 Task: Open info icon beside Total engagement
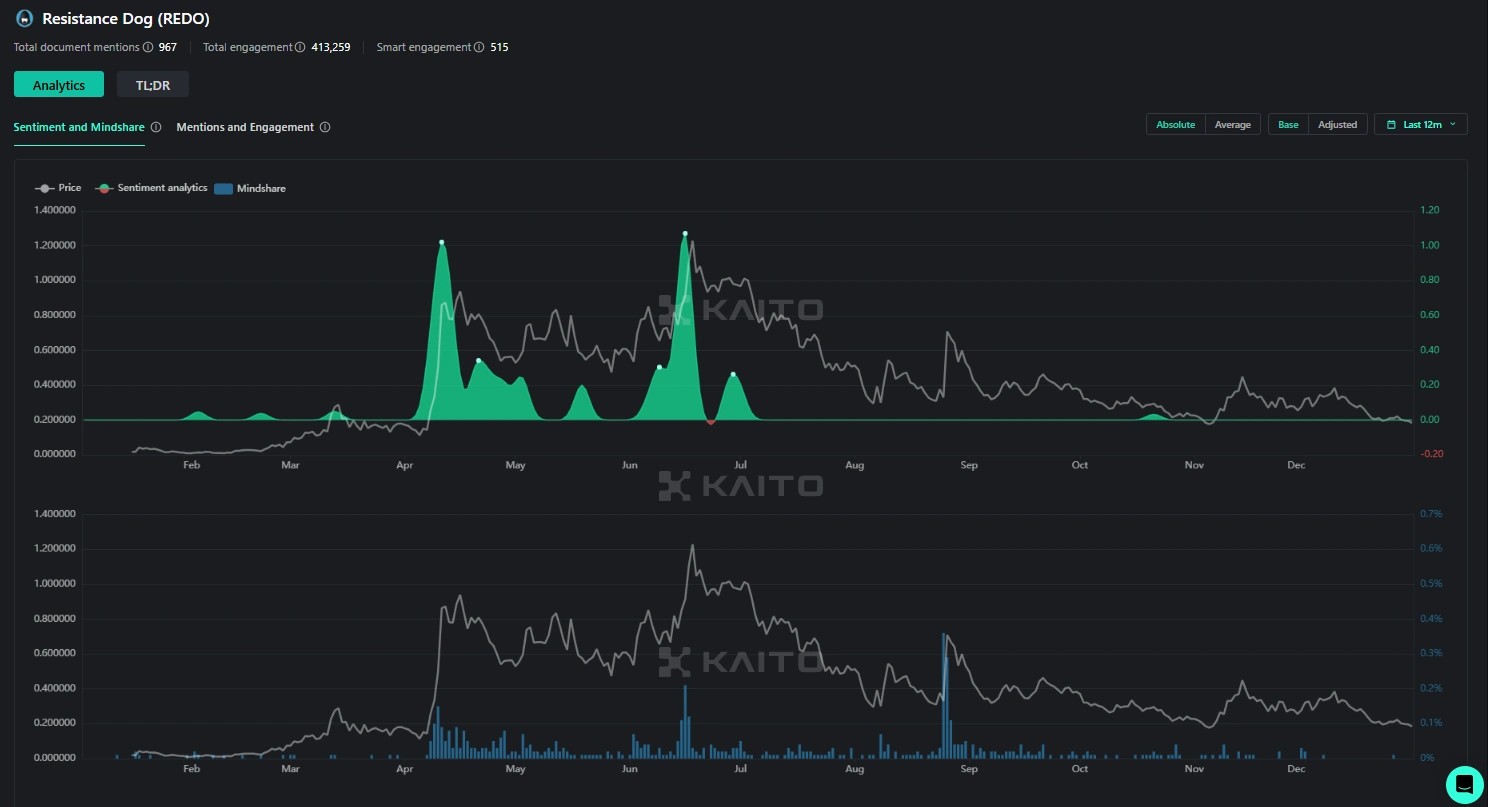tap(300, 47)
